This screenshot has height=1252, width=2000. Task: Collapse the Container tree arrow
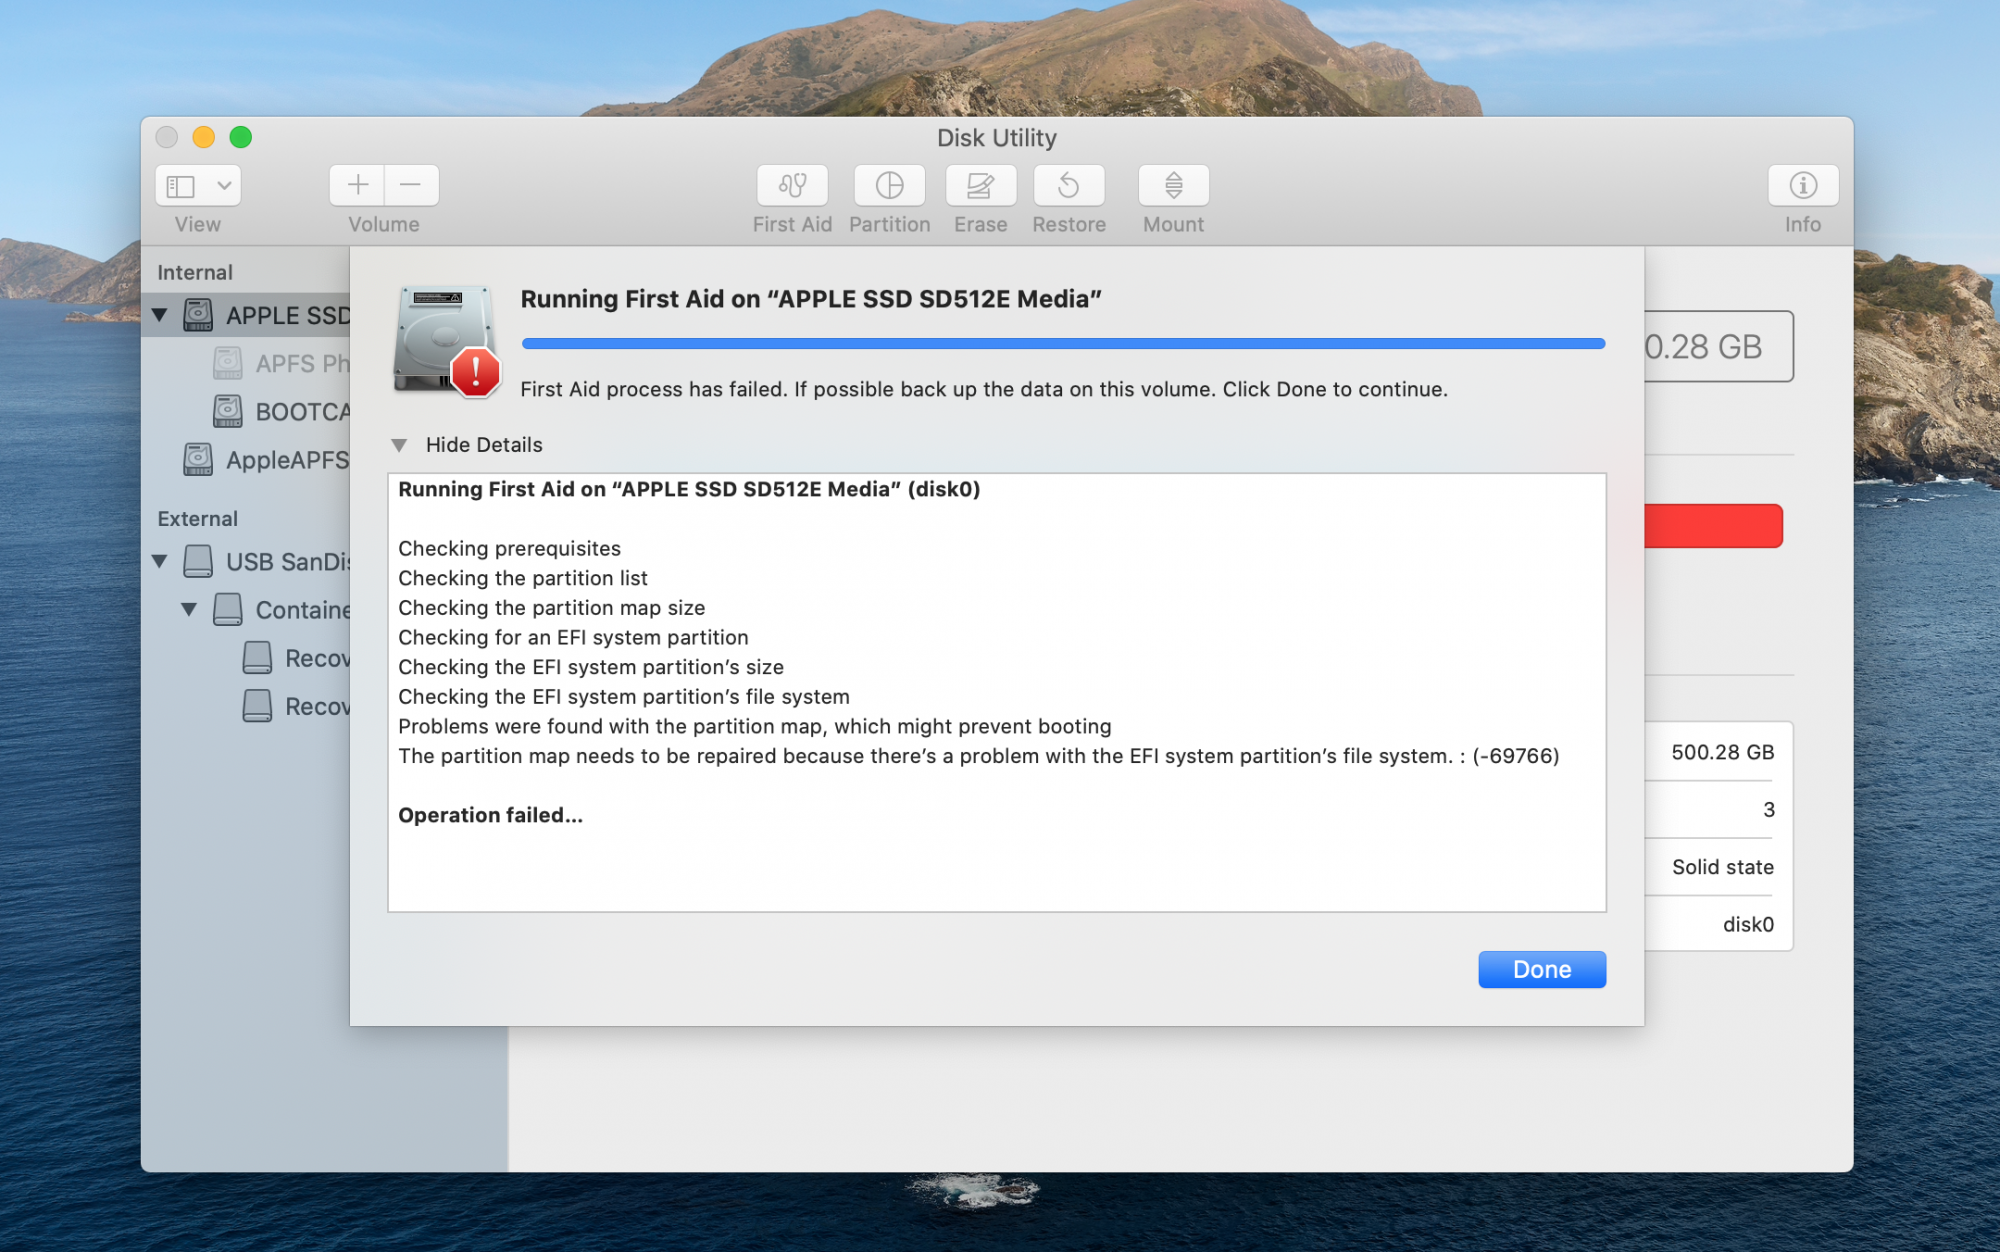click(x=189, y=609)
